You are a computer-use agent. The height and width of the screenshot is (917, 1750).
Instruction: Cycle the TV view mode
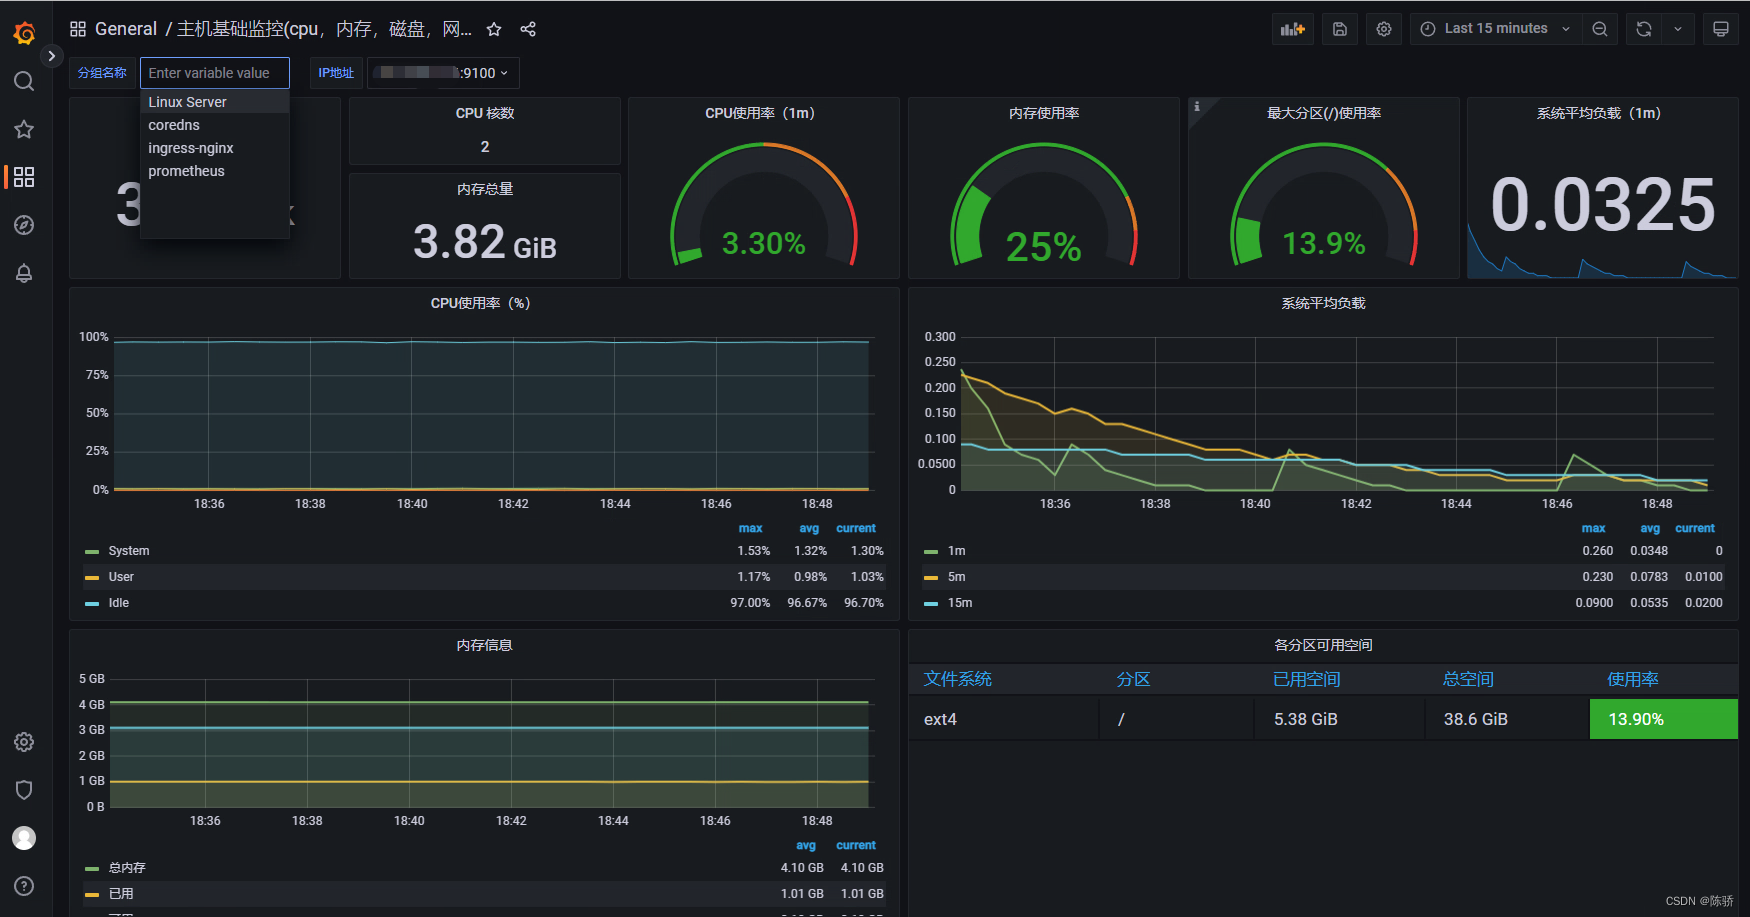click(1721, 29)
